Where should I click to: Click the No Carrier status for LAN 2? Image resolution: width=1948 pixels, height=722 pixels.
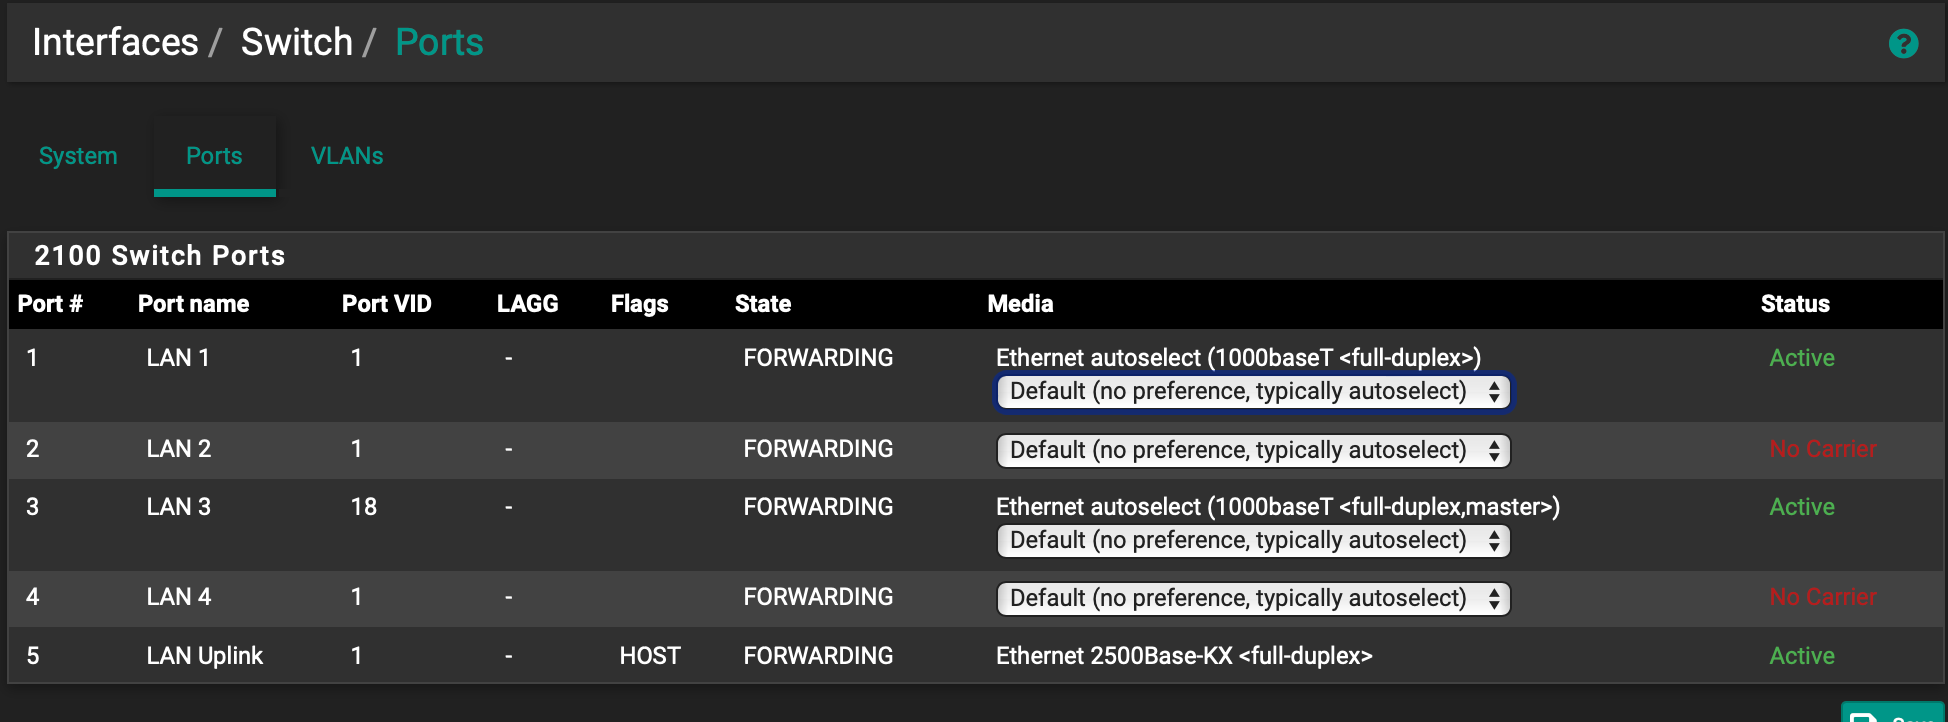point(1823,449)
